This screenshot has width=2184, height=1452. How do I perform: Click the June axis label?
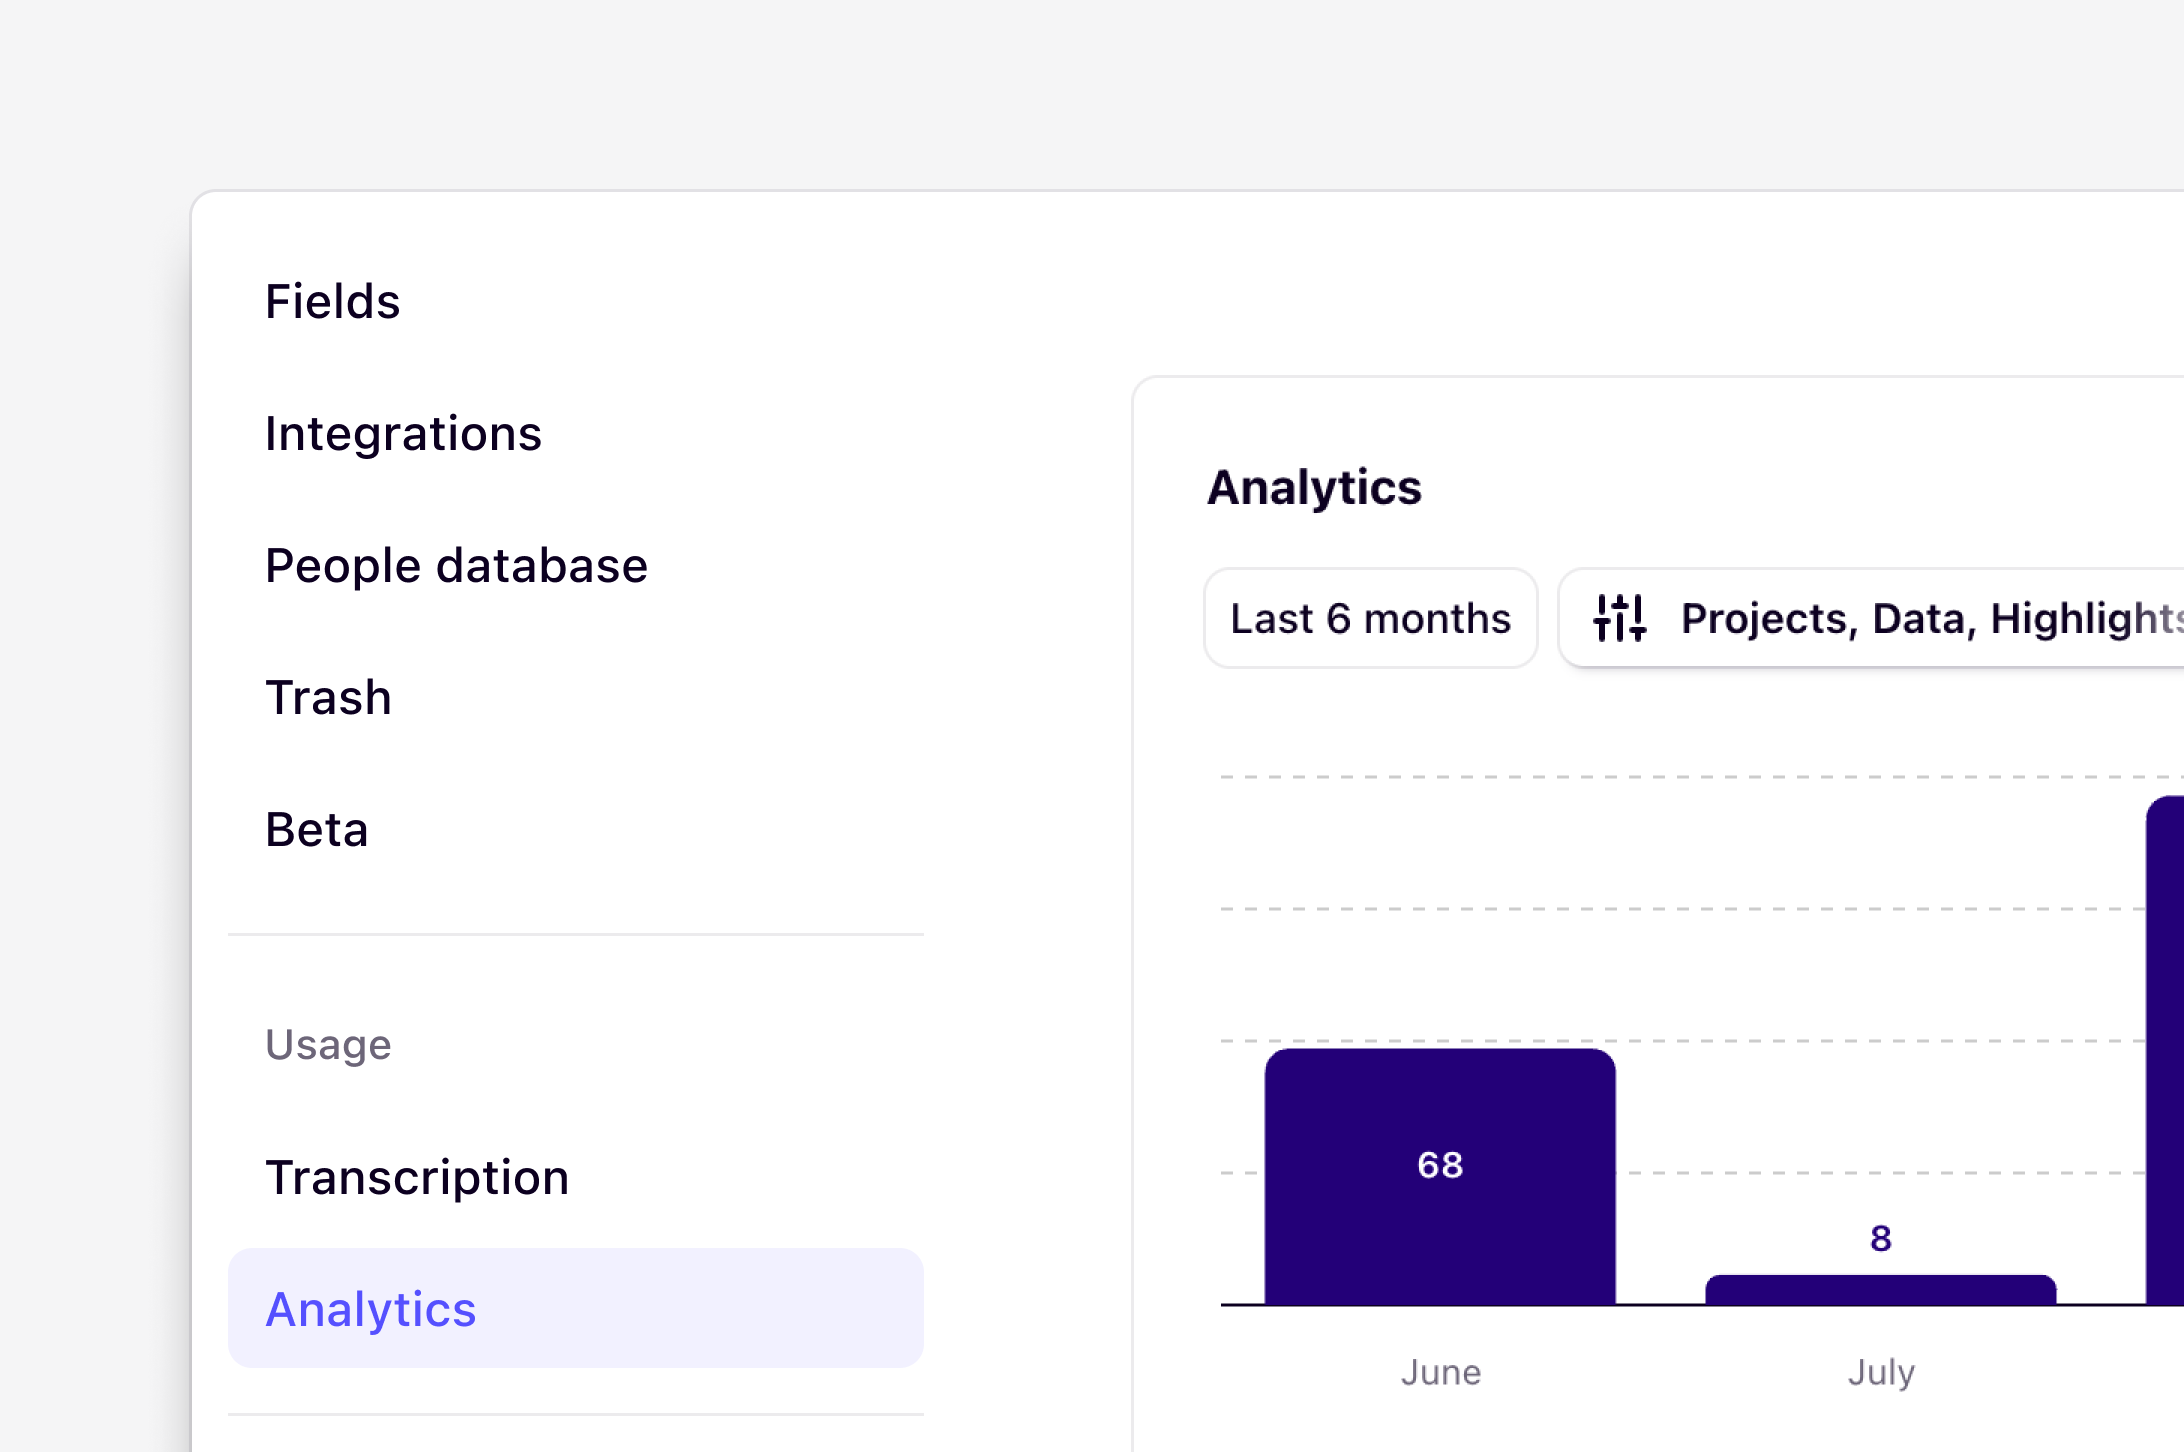[1441, 1371]
